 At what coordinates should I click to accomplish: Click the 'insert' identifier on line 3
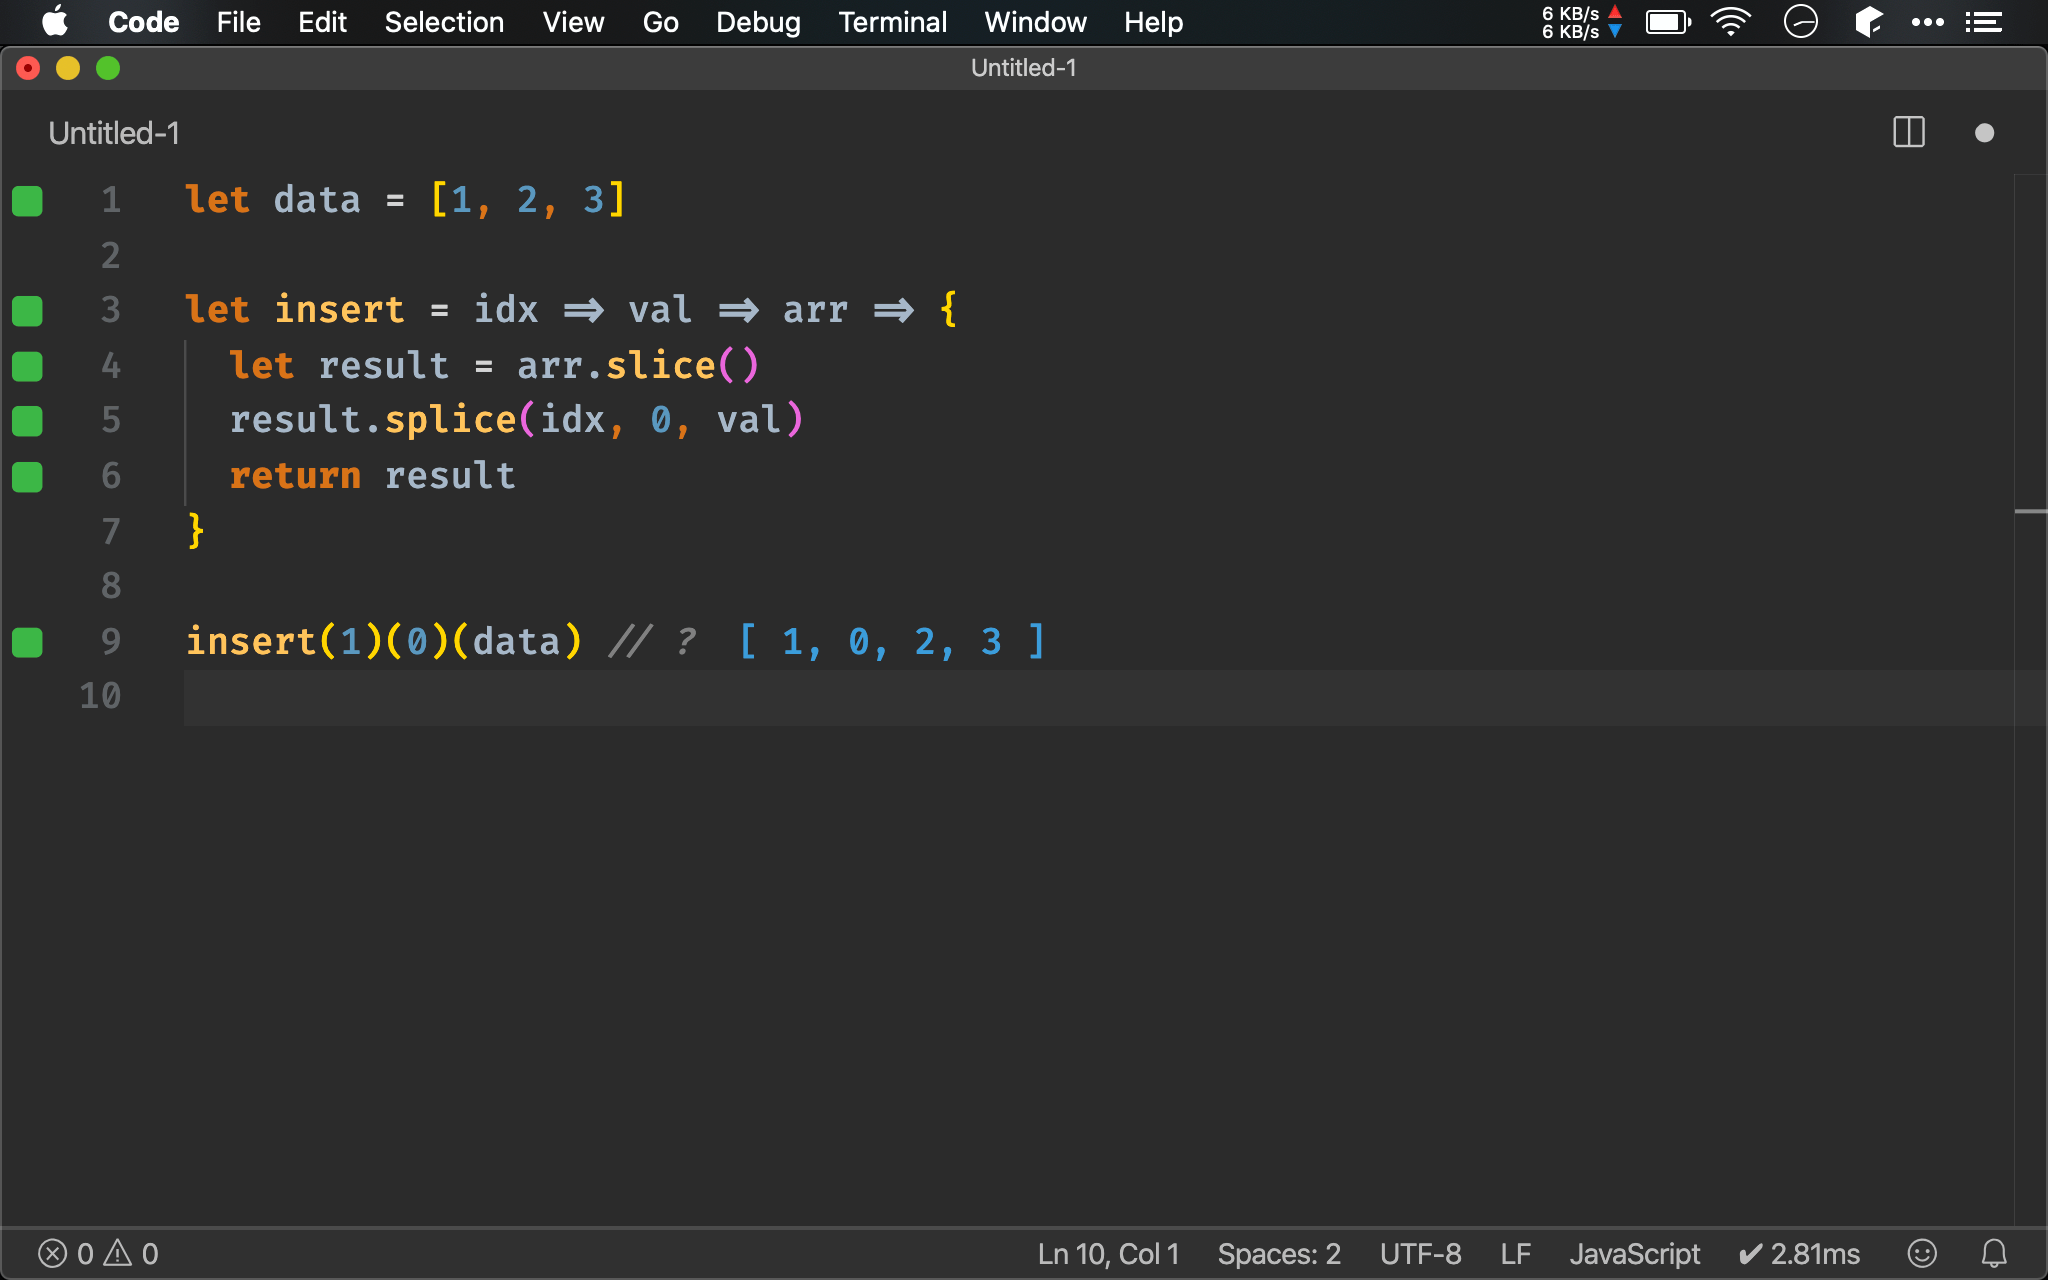[339, 310]
